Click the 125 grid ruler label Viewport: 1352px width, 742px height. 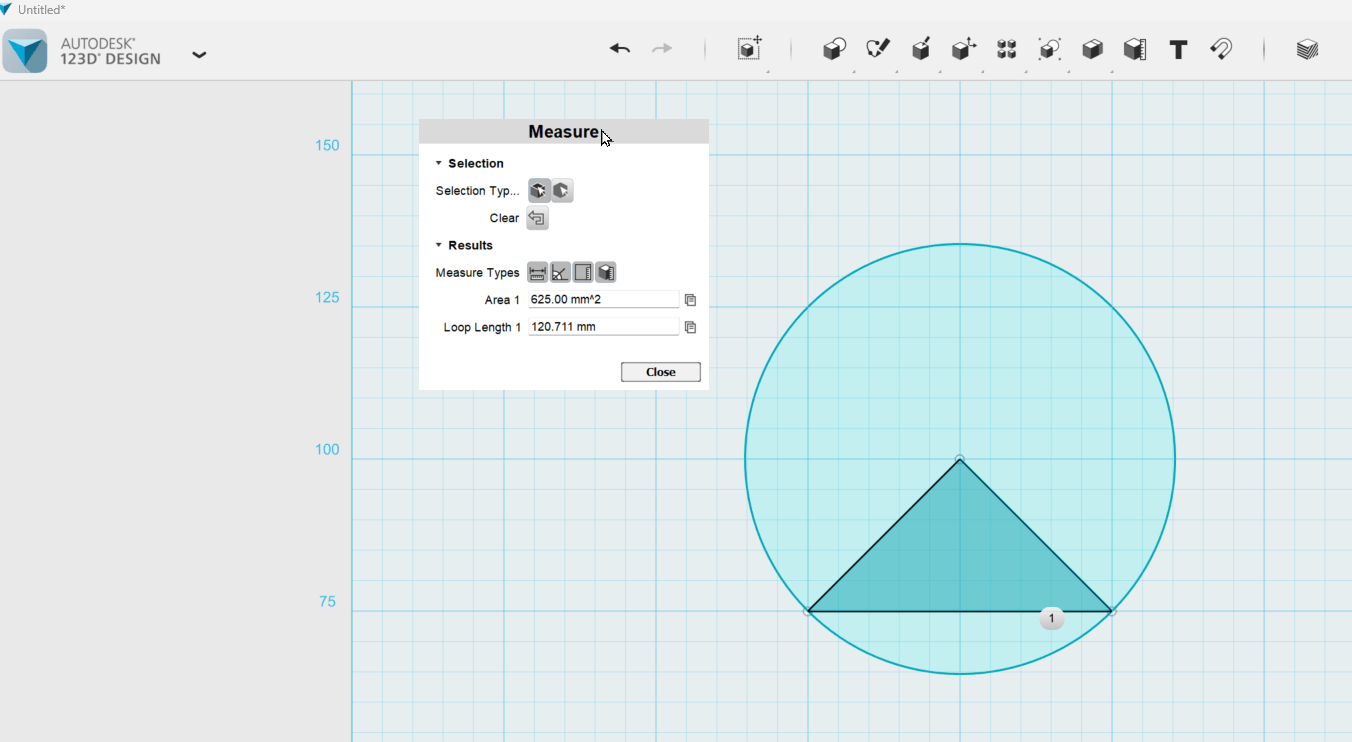pyautogui.click(x=327, y=298)
